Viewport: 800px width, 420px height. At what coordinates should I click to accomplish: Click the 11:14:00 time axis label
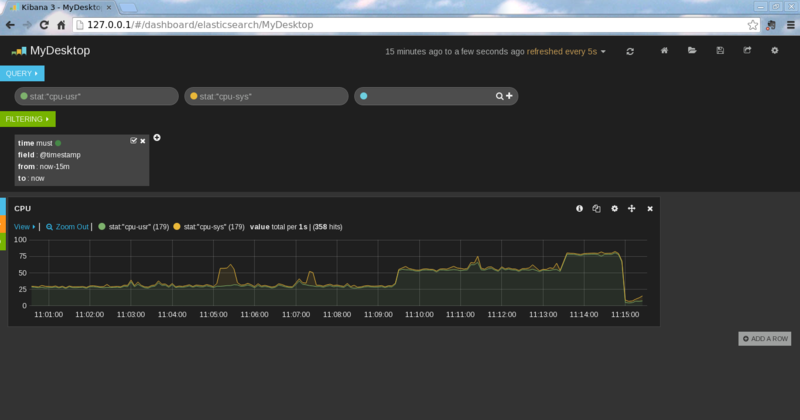(584, 314)
